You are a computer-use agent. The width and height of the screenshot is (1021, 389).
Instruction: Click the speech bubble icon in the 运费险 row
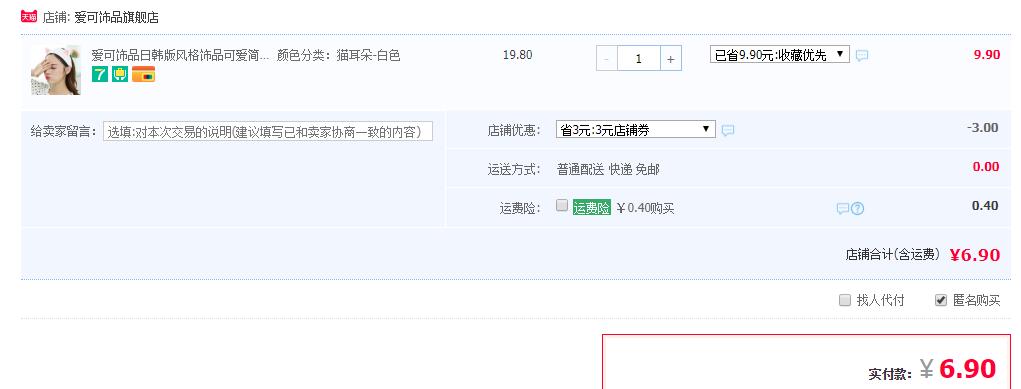tap(843, 209)
